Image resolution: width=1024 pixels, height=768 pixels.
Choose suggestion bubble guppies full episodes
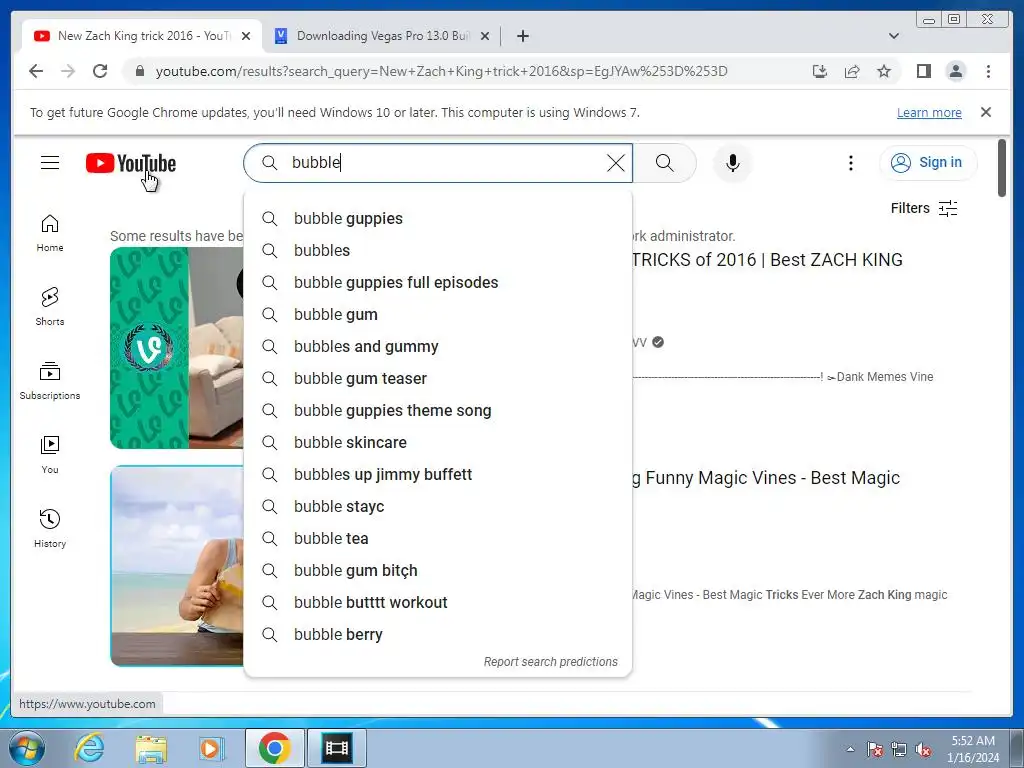(x=438, y=282)
